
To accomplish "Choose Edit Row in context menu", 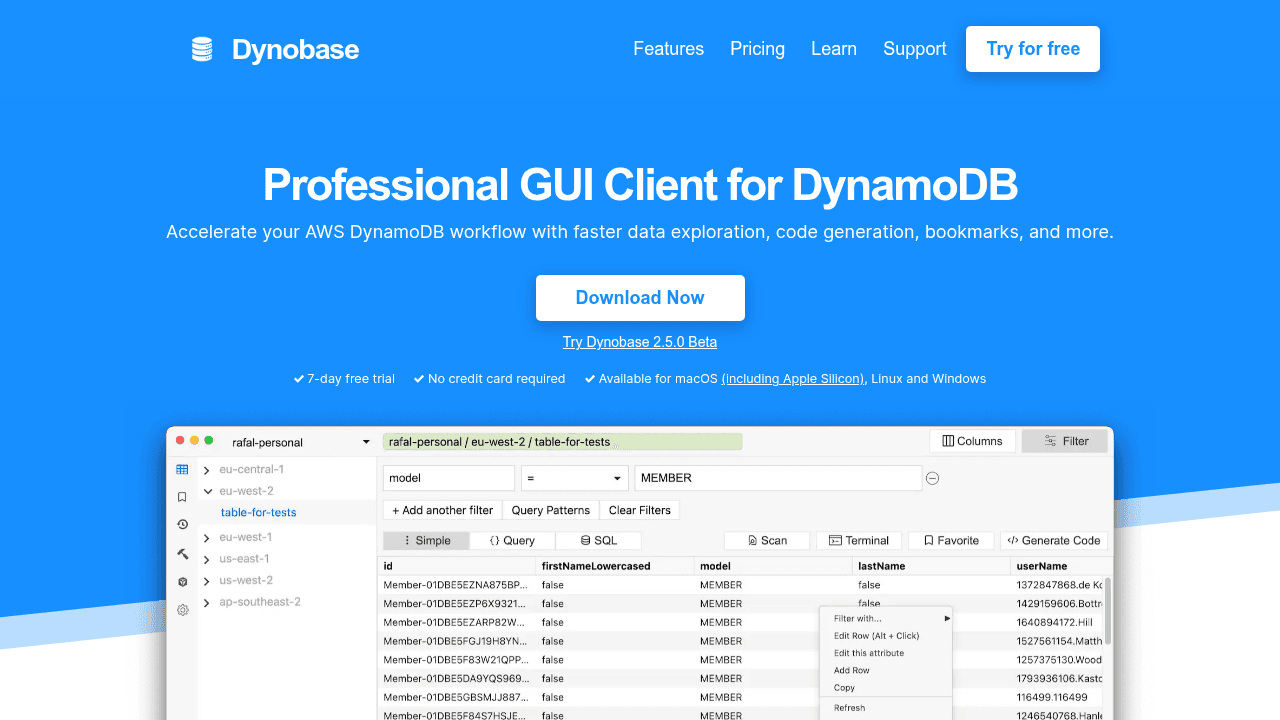I will (886, 636).
